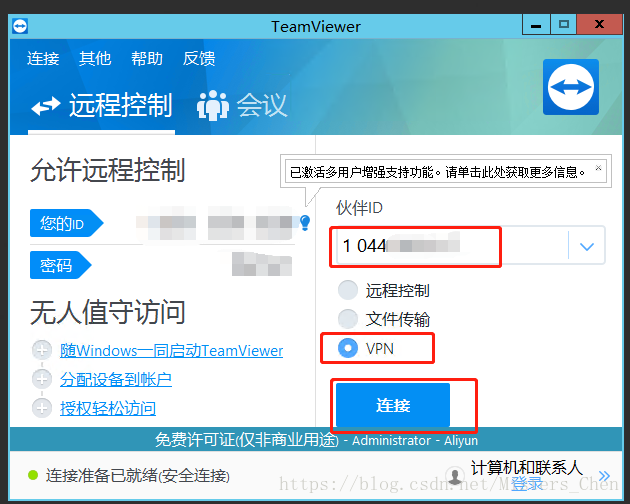
Task: Expand contacts panel with double chevron
Action: [604, 476]
